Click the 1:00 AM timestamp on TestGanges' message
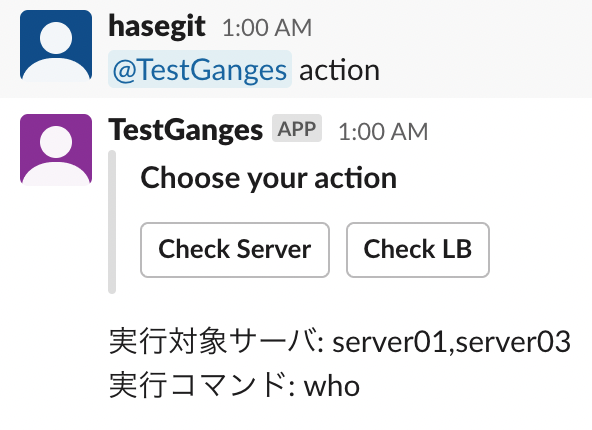The width and height of the screenshot is (592, 430). tap(383, 132)
